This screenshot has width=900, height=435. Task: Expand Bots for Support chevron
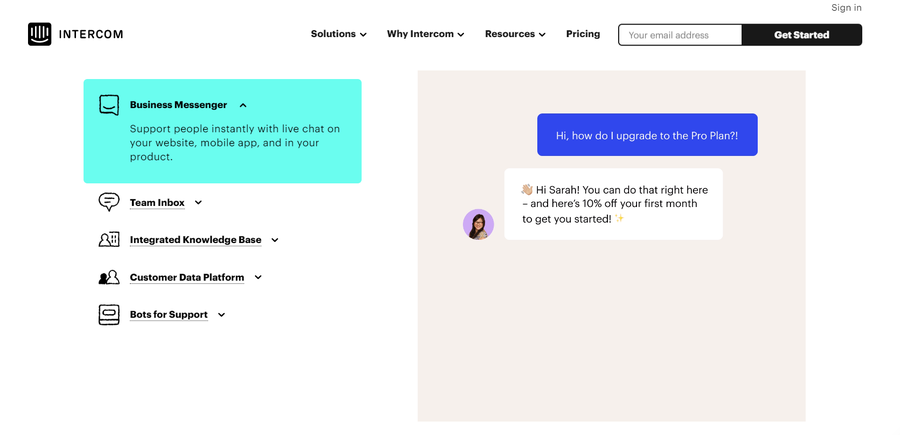(x=222, y=314)
